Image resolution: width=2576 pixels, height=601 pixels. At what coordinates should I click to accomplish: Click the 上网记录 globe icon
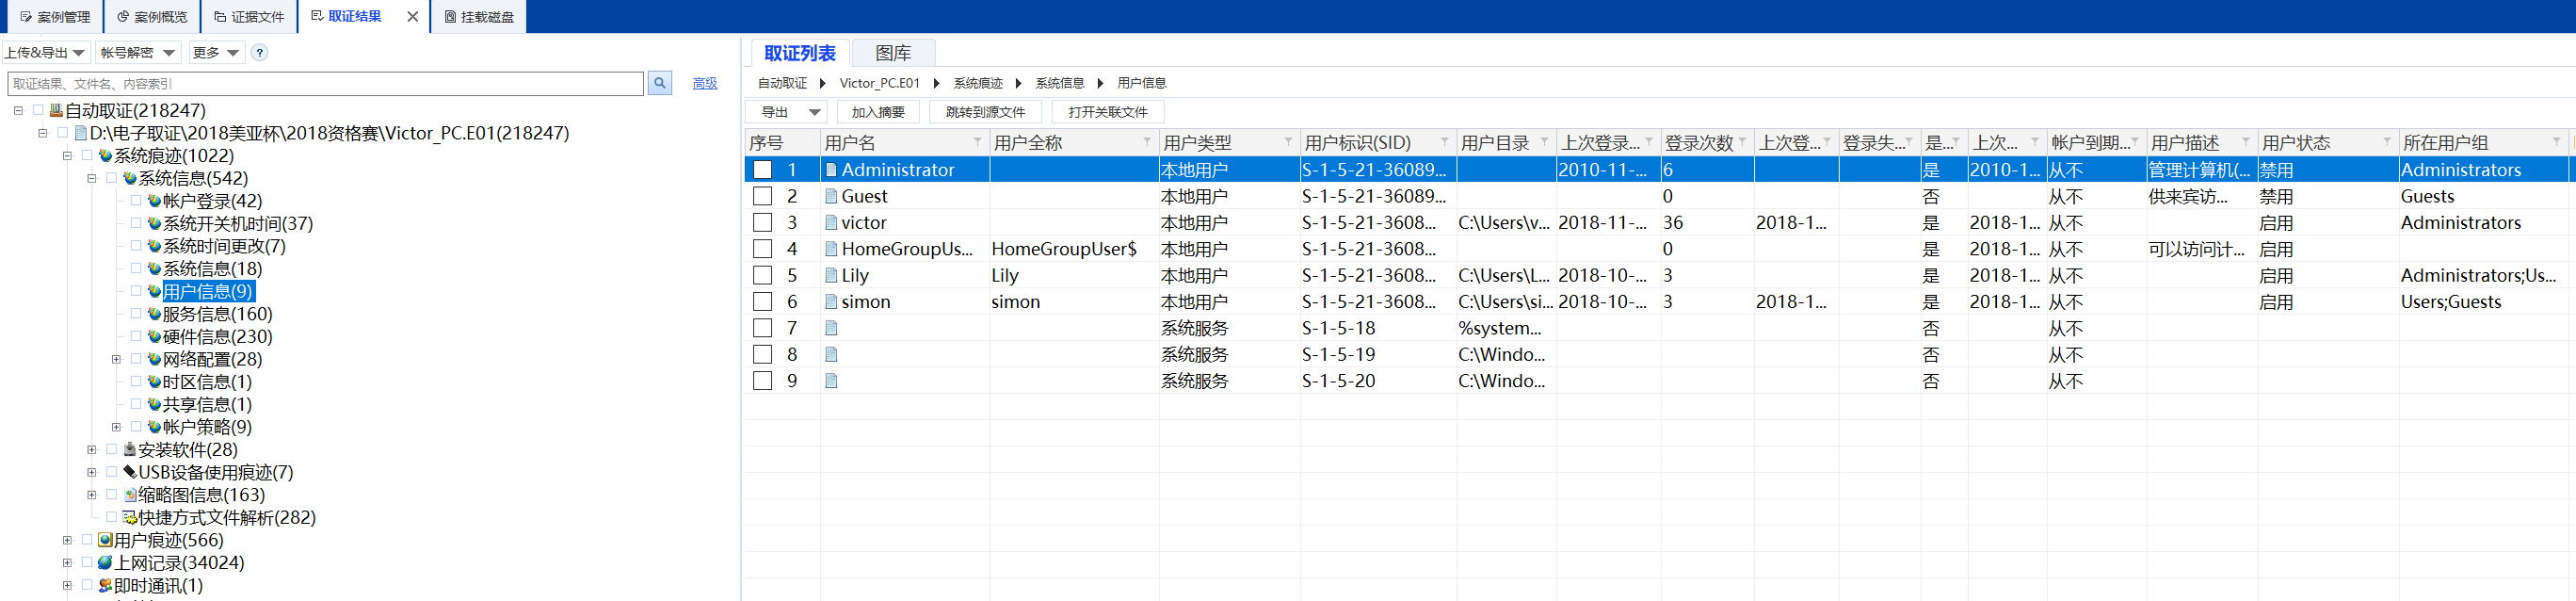click(105, 563)
